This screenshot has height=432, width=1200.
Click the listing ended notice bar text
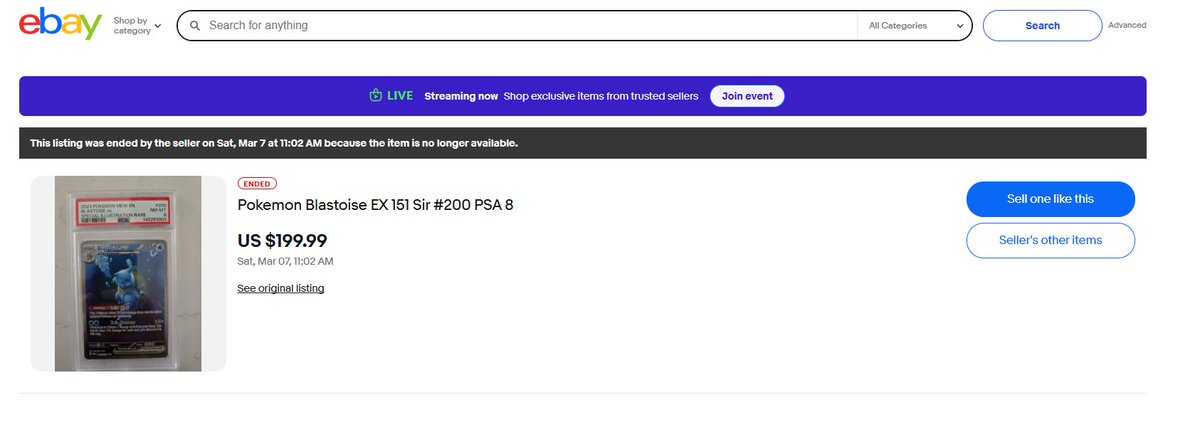[x=273, y=143]
